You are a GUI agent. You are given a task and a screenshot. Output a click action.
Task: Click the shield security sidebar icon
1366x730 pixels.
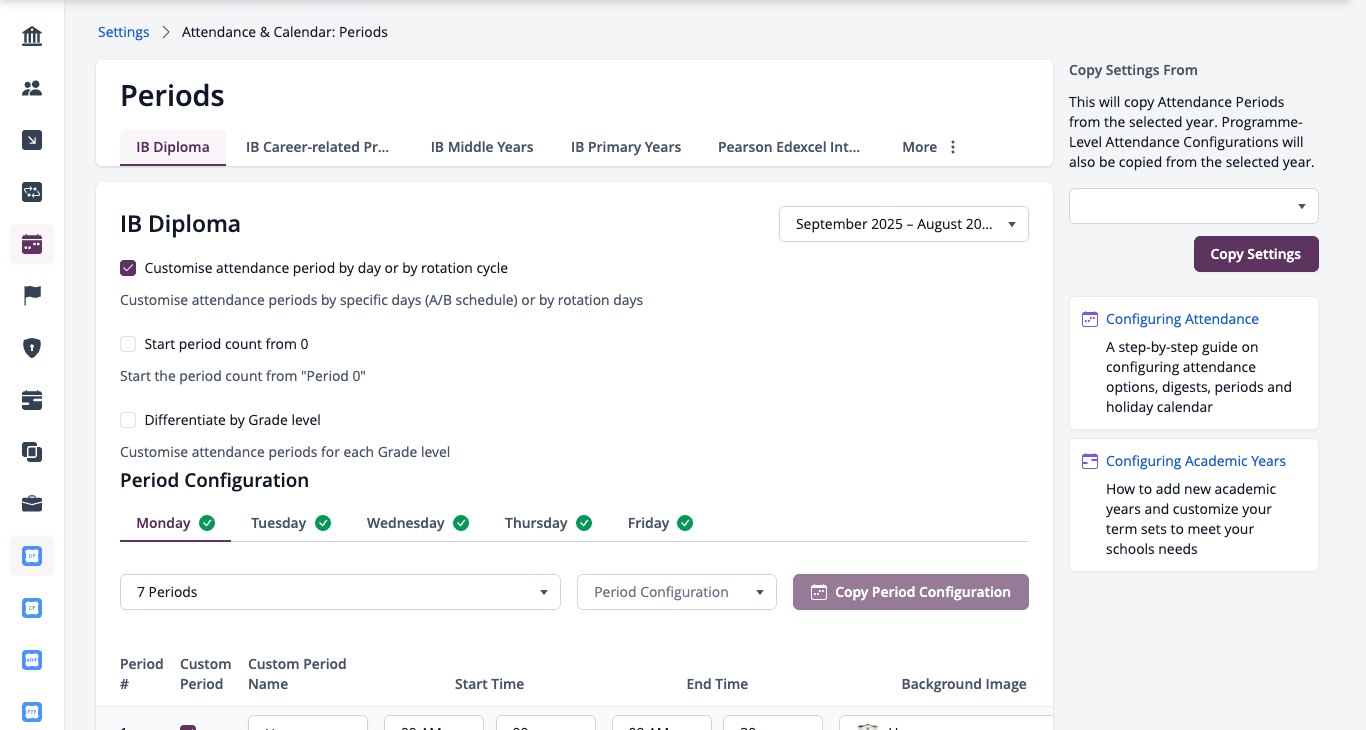tap(32, 348)
